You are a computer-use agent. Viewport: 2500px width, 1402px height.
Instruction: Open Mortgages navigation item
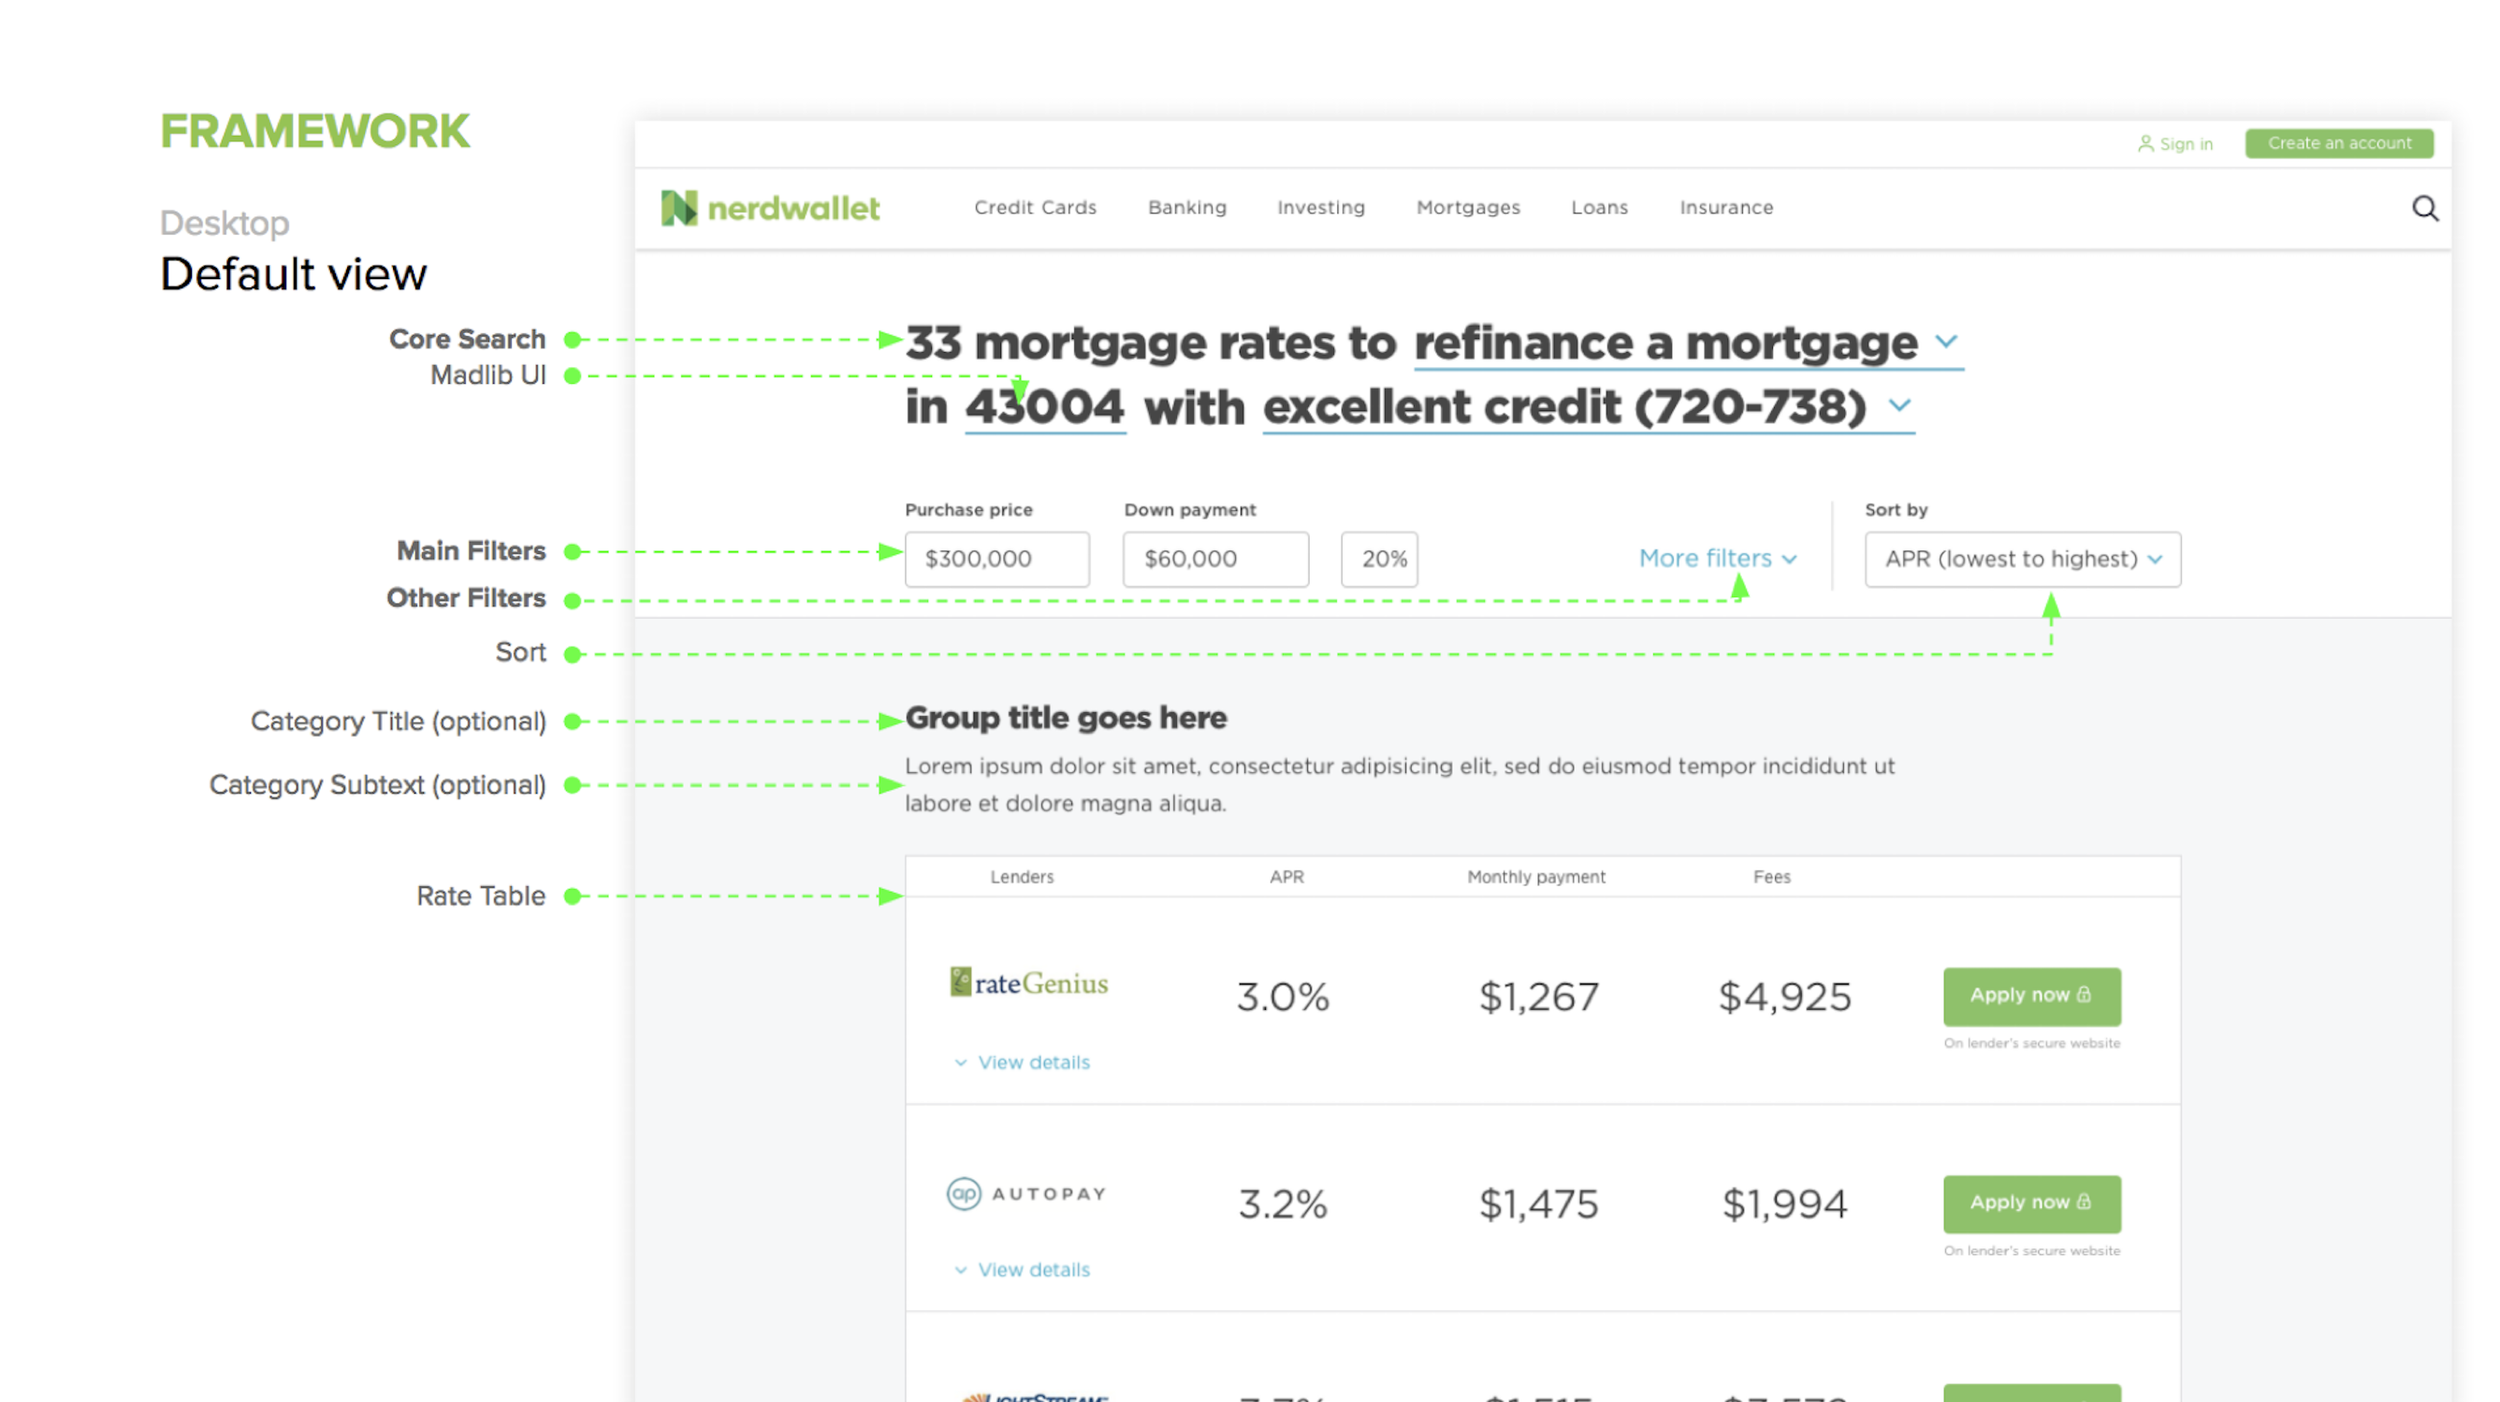[x=1467, y=207]
